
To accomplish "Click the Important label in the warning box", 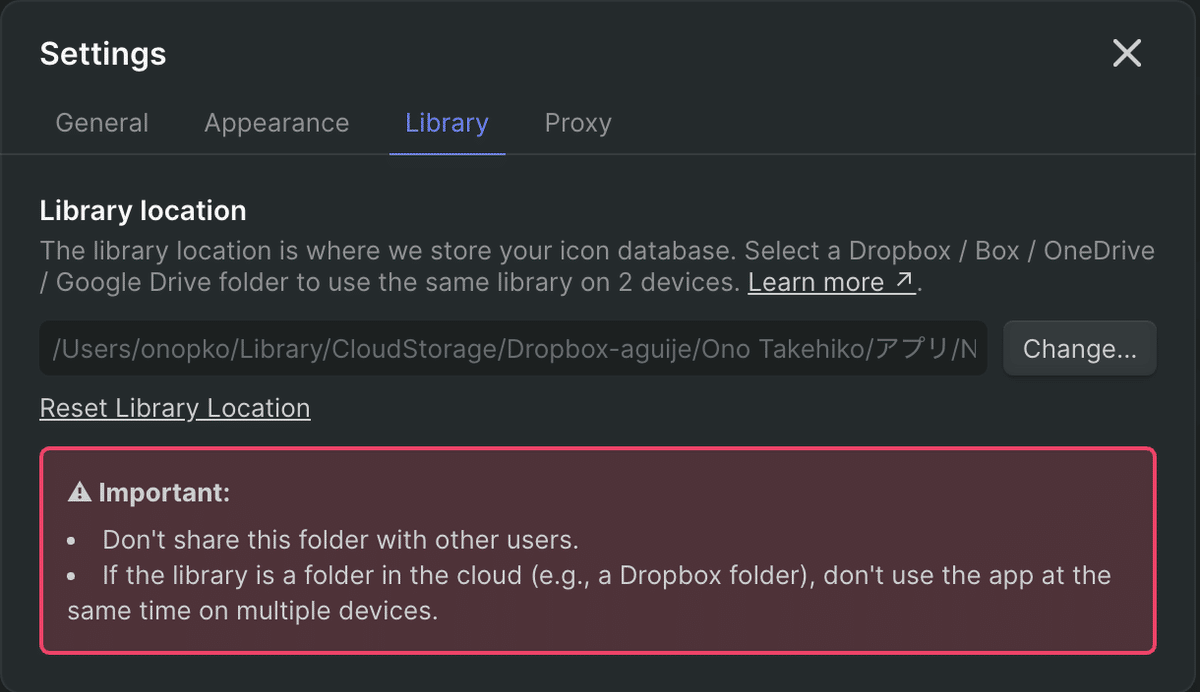I will 164,493.
